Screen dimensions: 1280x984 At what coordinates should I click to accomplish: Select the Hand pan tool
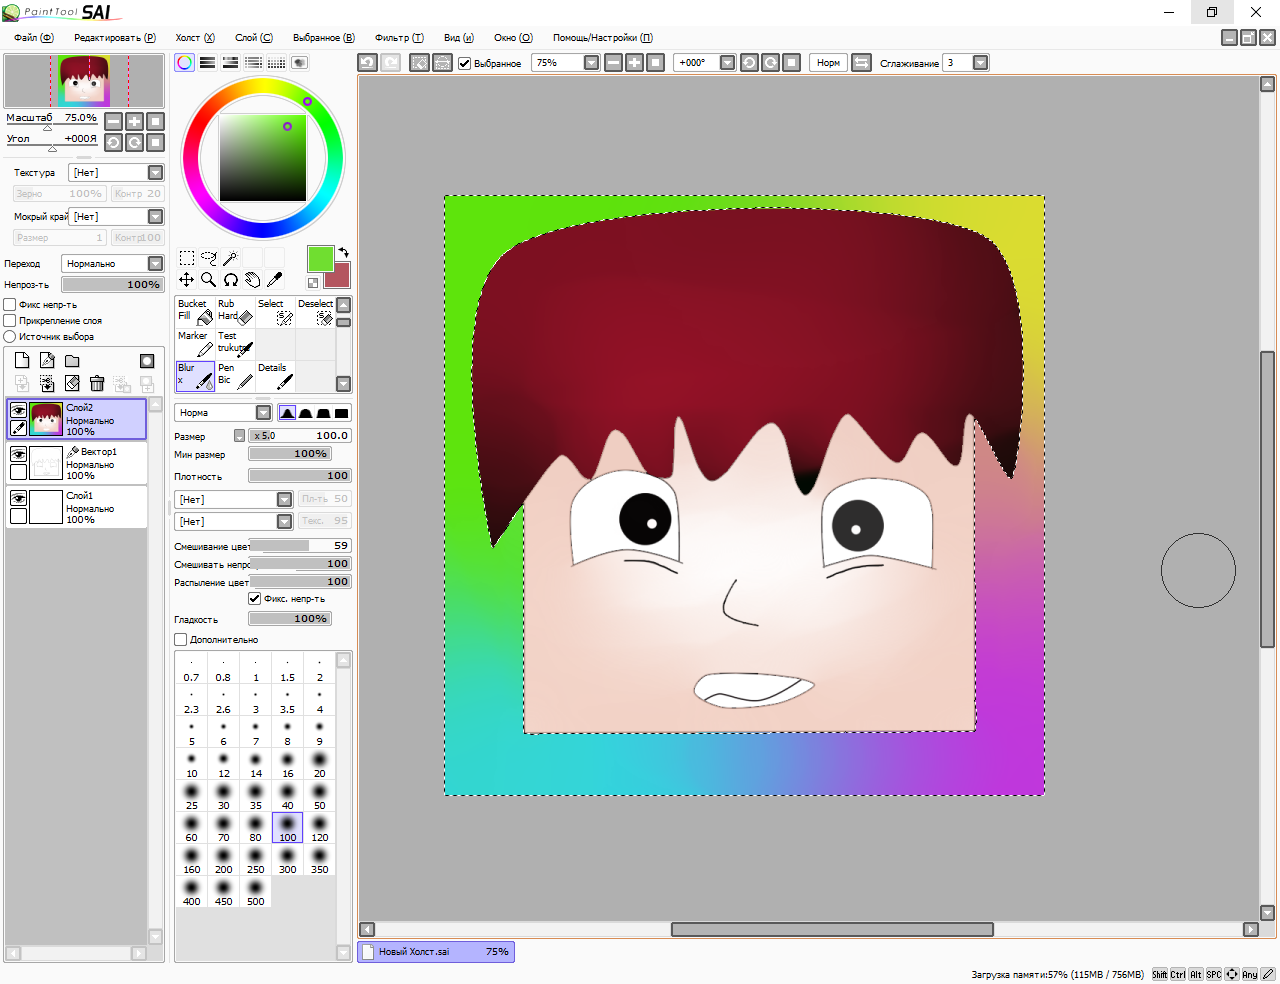coord(253,280)
